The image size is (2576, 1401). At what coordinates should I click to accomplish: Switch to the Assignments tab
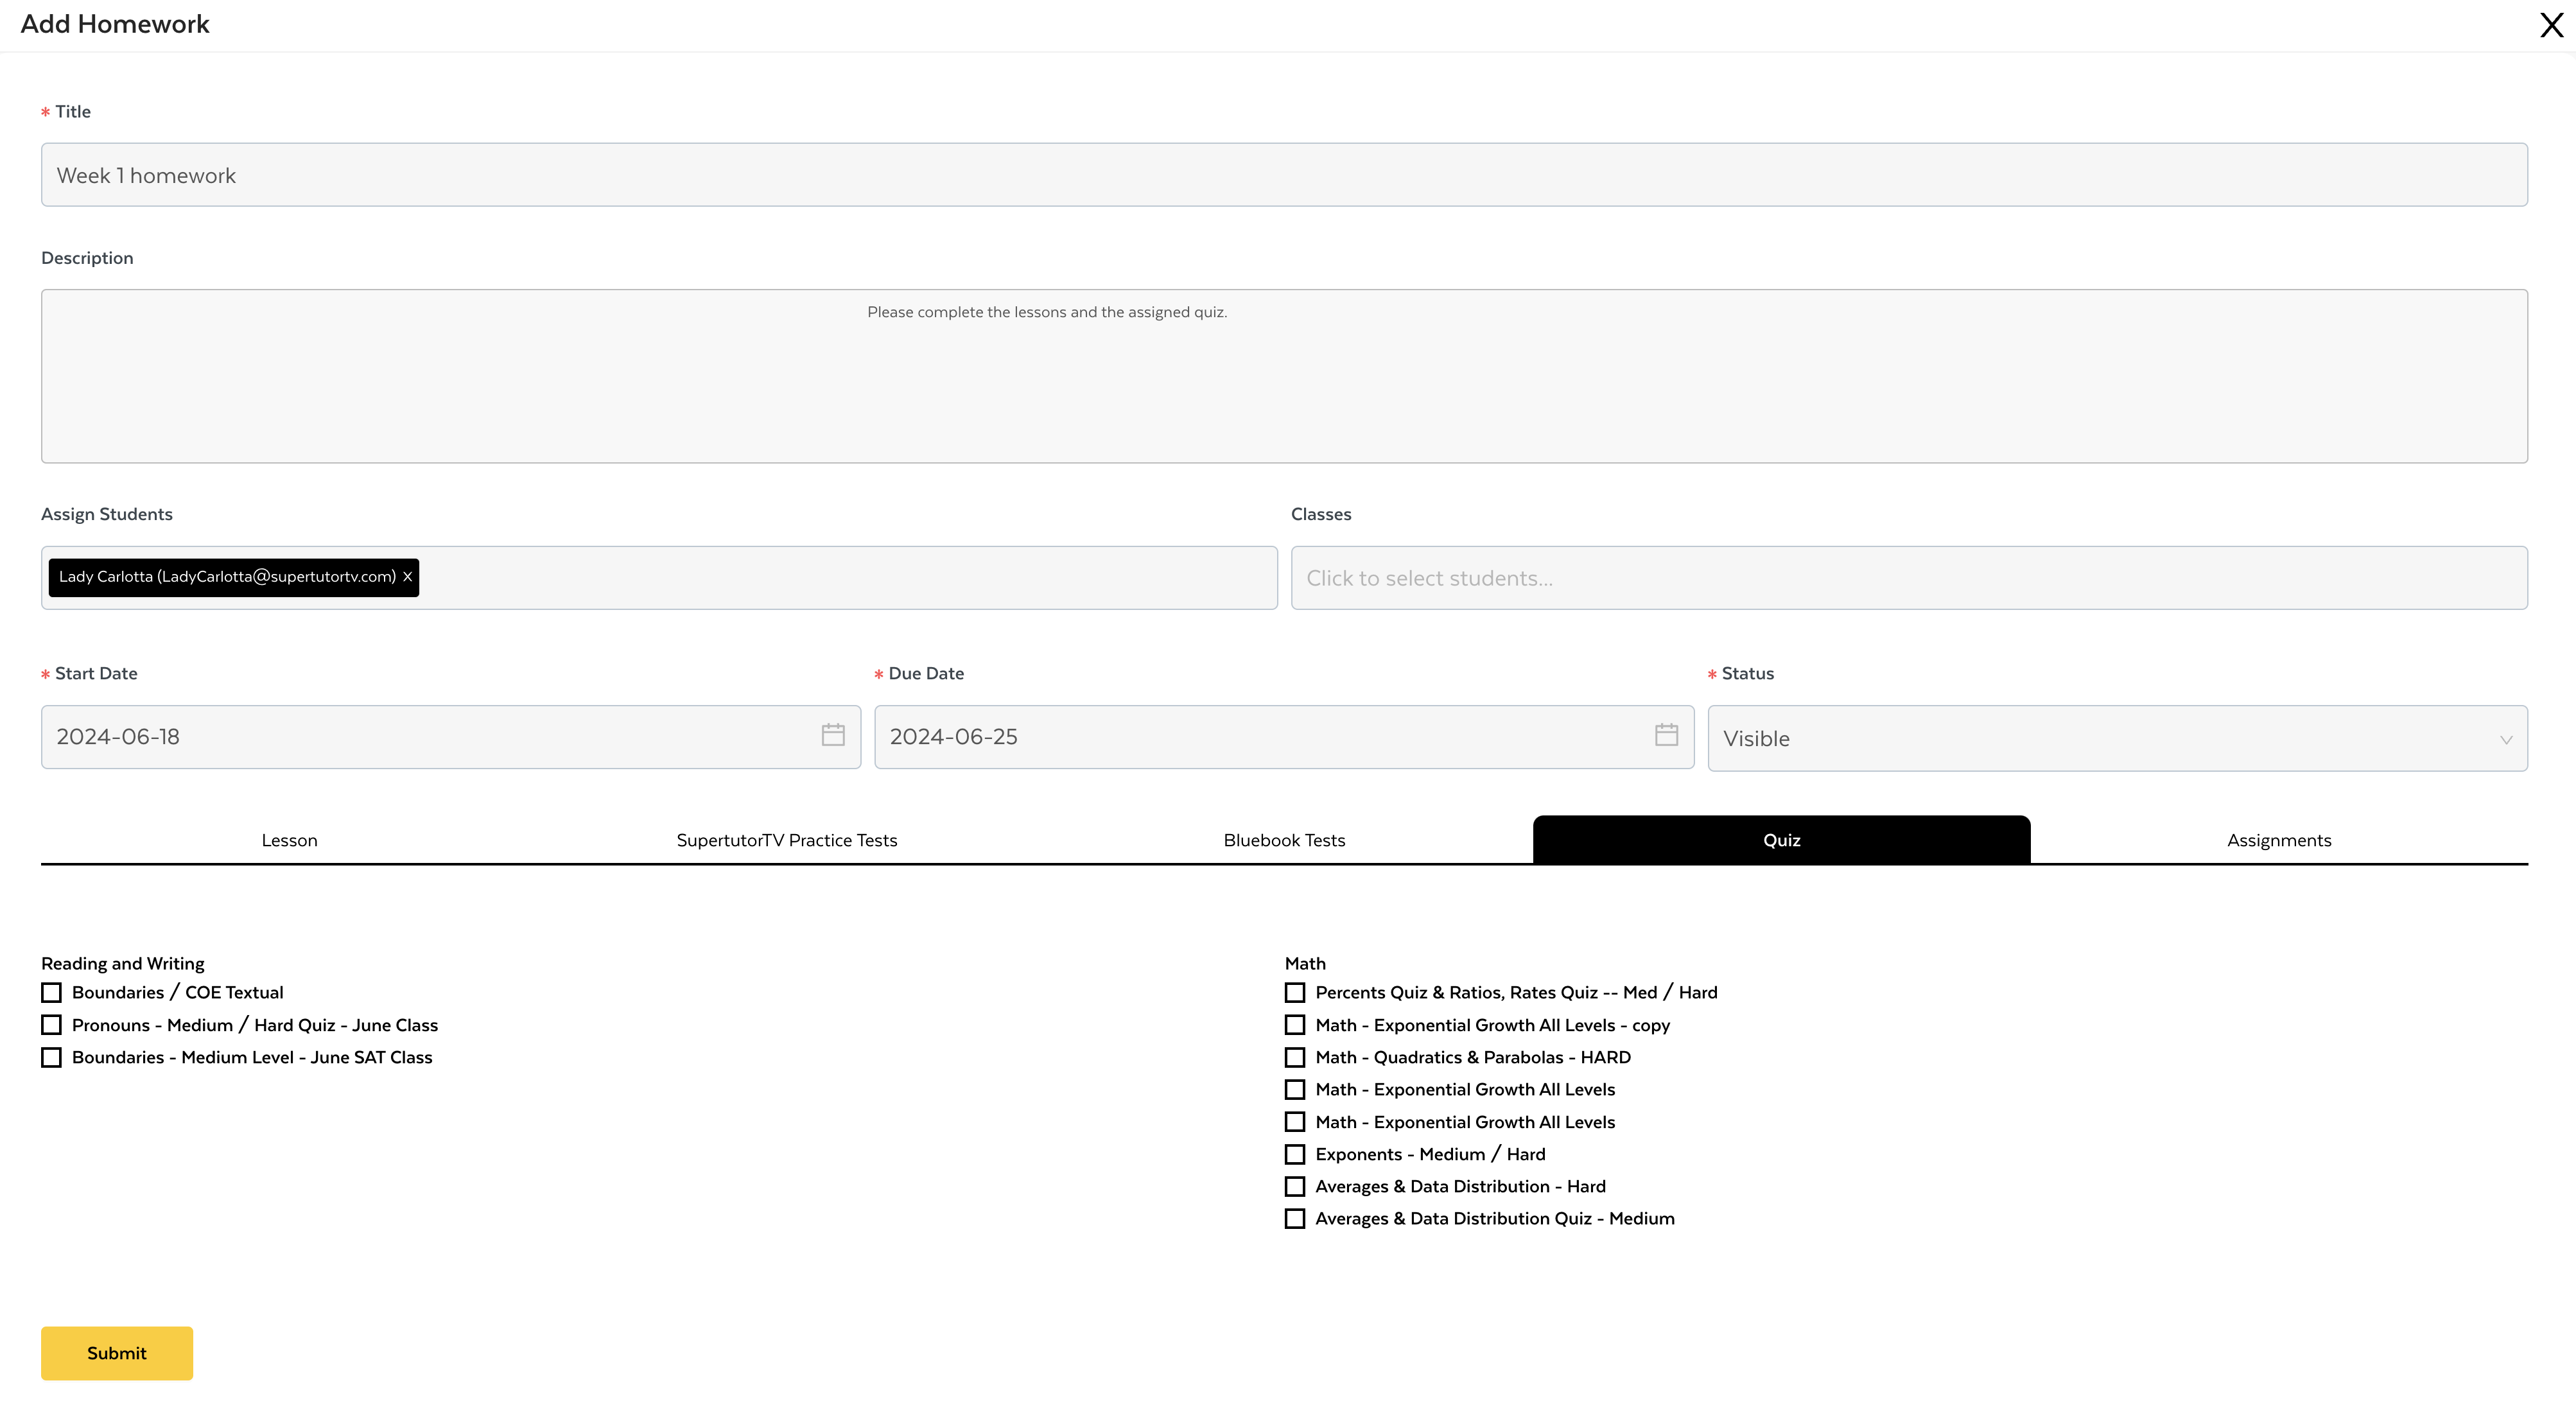(x=2279, y=840)
